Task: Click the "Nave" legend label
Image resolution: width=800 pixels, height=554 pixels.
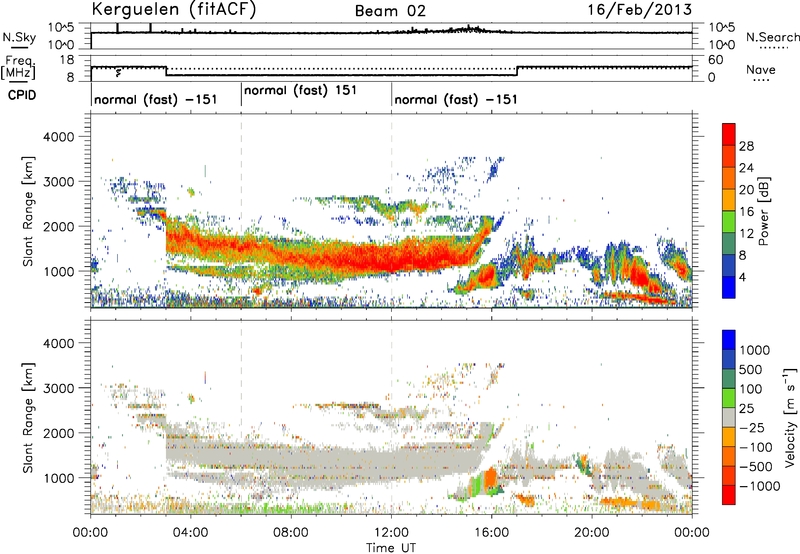Action: [761, 69]
